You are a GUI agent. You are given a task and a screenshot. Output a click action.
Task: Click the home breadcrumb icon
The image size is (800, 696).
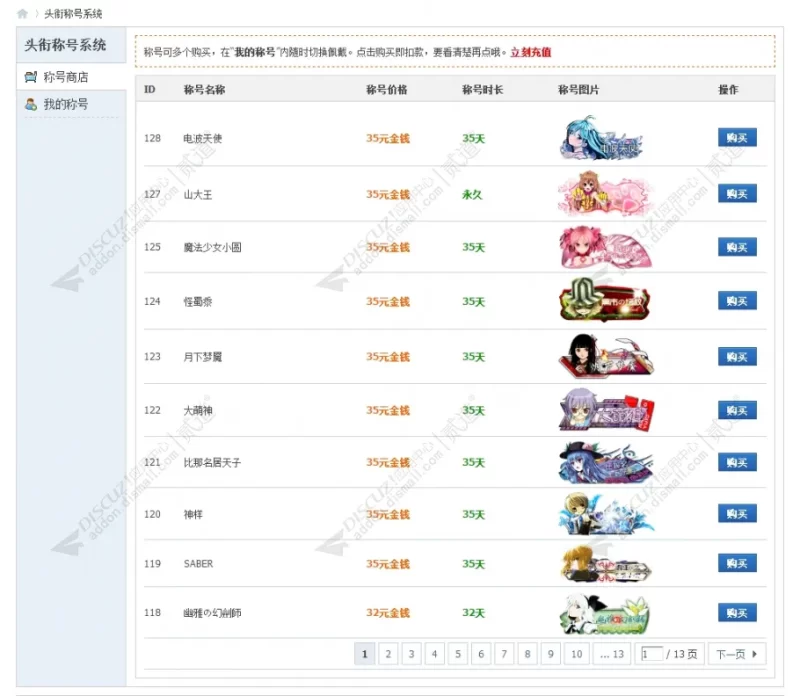tap(22, 14)
